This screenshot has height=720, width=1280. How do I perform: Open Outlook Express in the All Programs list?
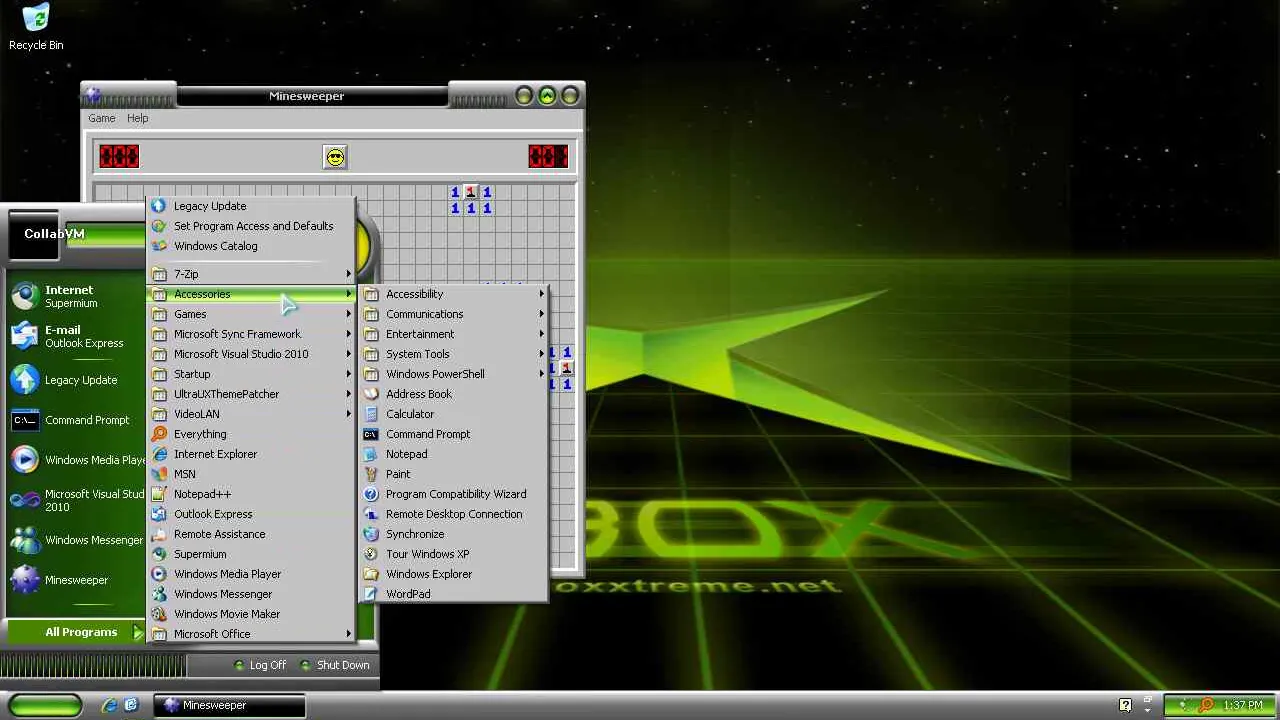click(251, 514)
